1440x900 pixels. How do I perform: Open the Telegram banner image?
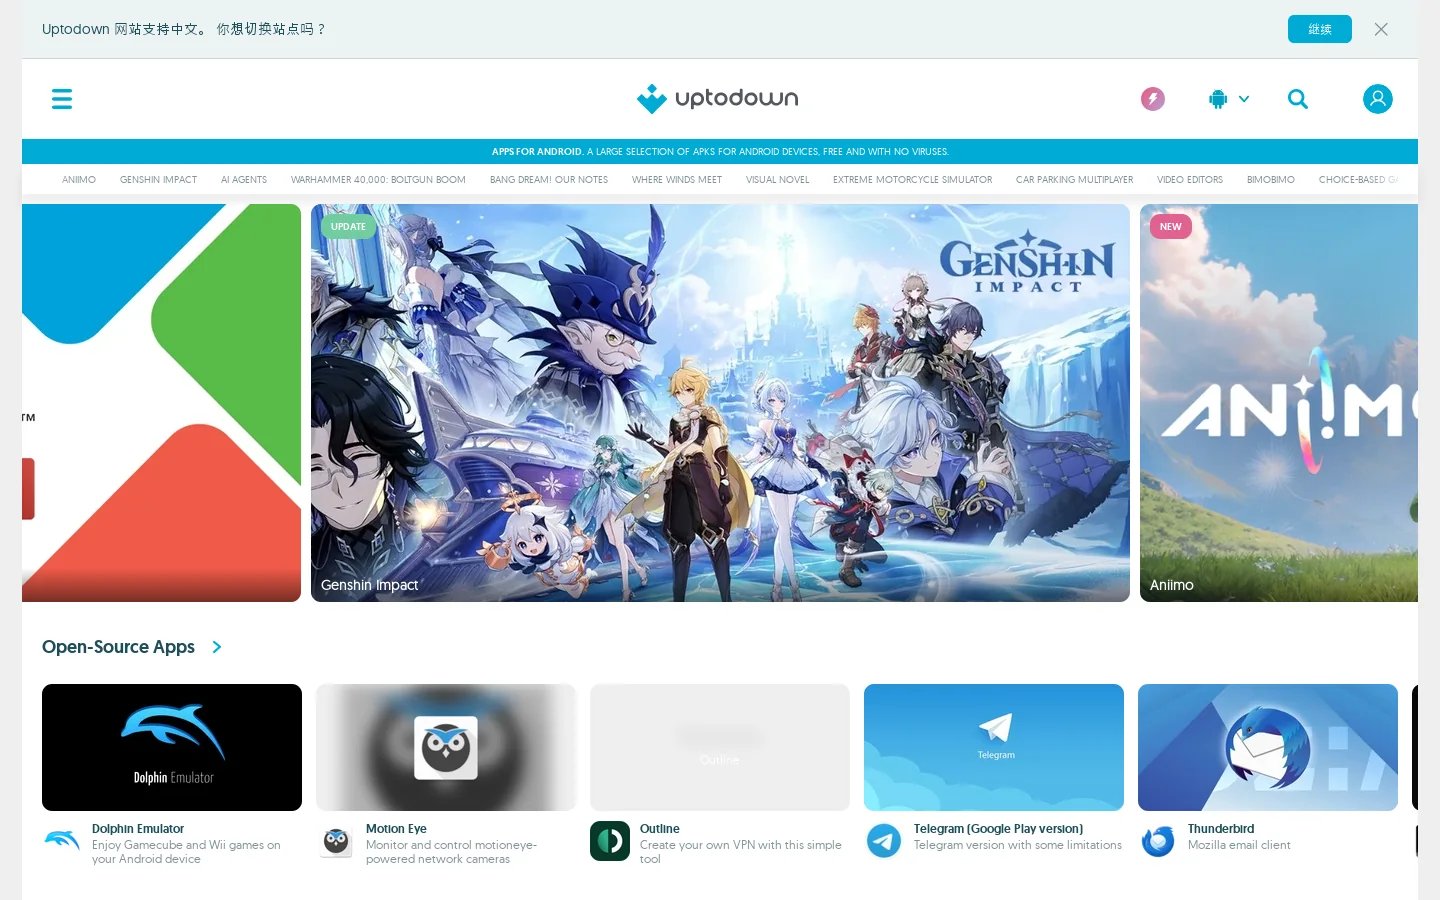(x=994, y=747)
